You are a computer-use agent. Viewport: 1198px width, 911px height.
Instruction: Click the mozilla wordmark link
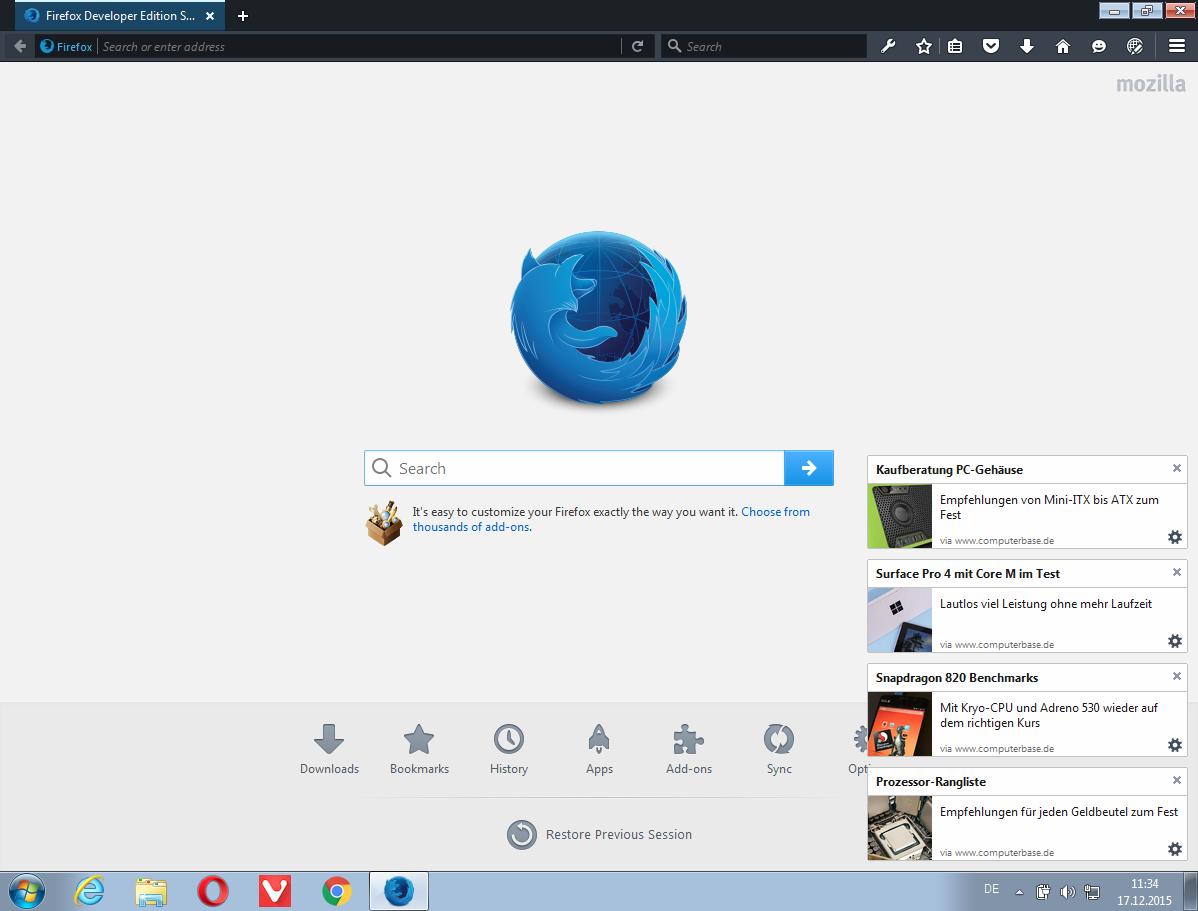pyautogui.click(x=1151, y=83)
